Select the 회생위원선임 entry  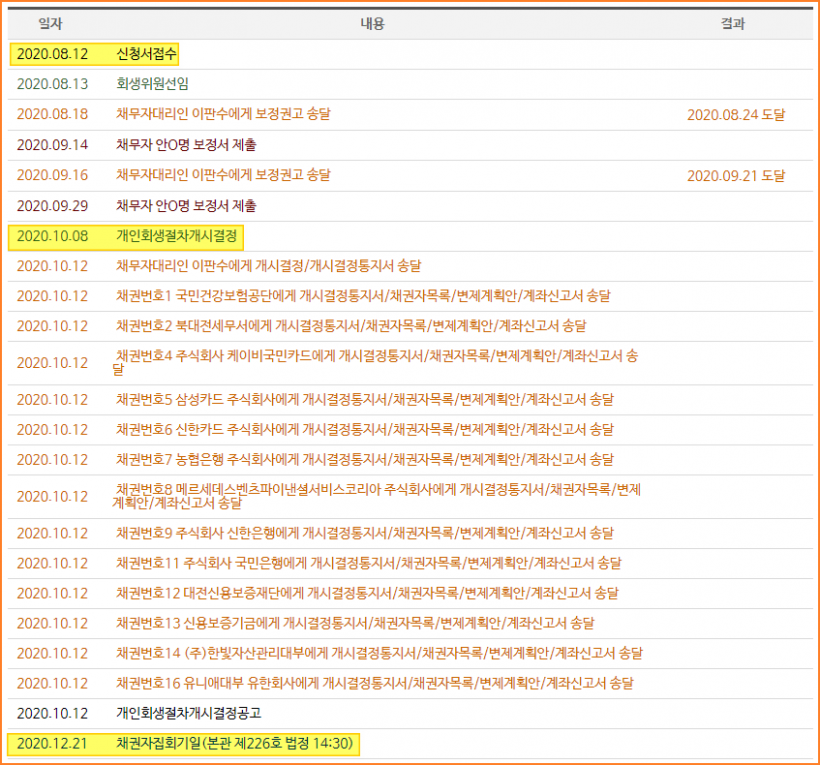tap(152, 84)
